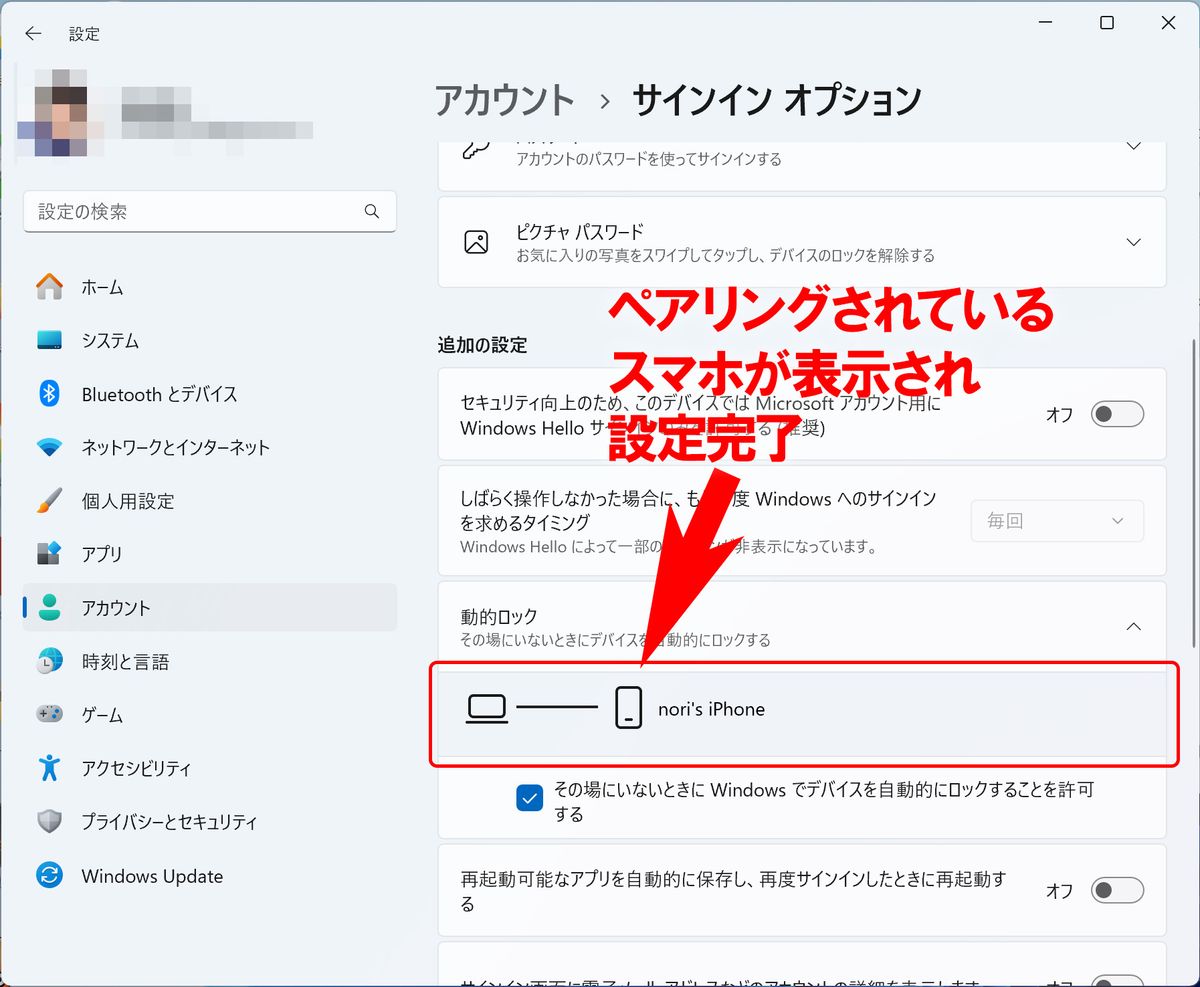This screenshot has width=1200, height=987.
Task: Click the Gaming controller icon
Action: pyautogui.click(x=49, y=715)
